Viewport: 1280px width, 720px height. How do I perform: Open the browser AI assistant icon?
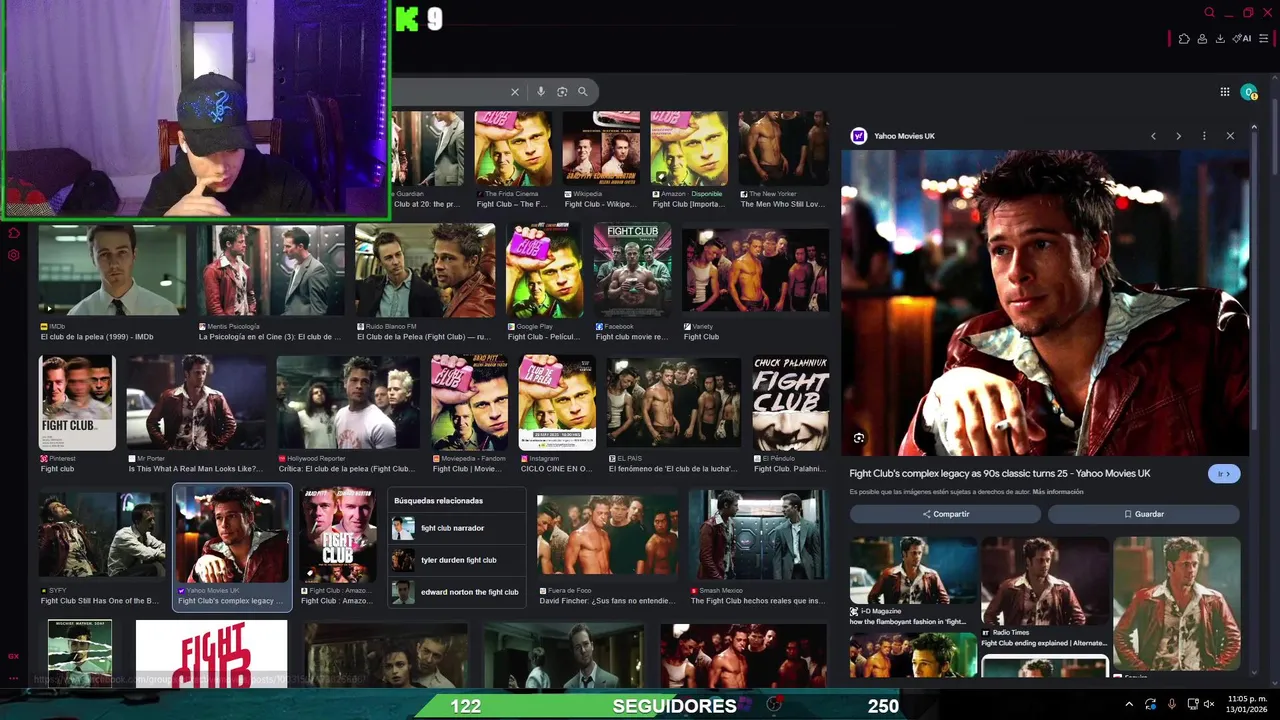[x=1243, y=39]
